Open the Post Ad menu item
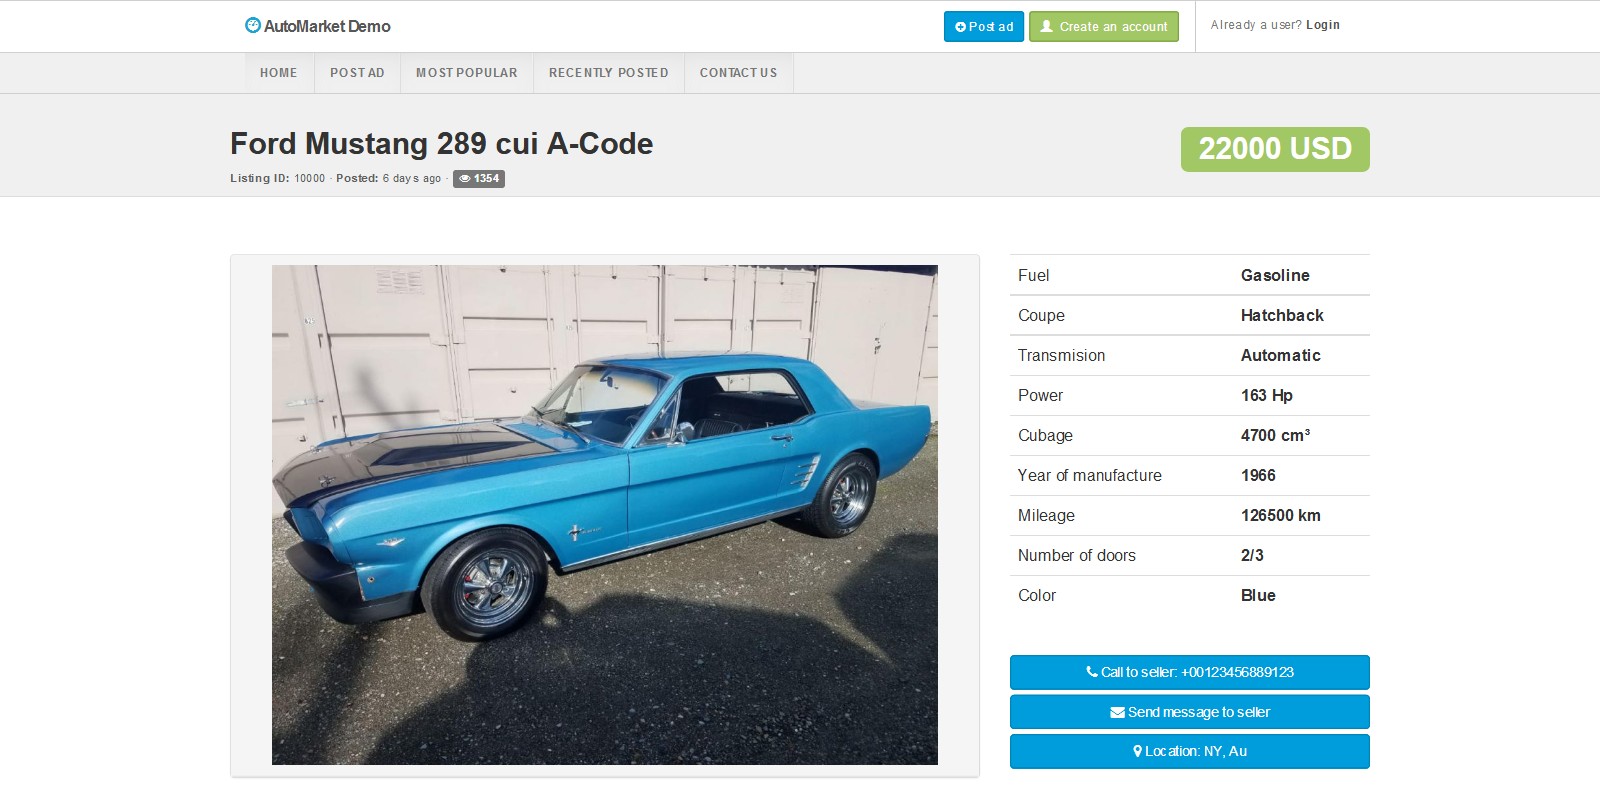1600x800 pixels. coord(357,73)
